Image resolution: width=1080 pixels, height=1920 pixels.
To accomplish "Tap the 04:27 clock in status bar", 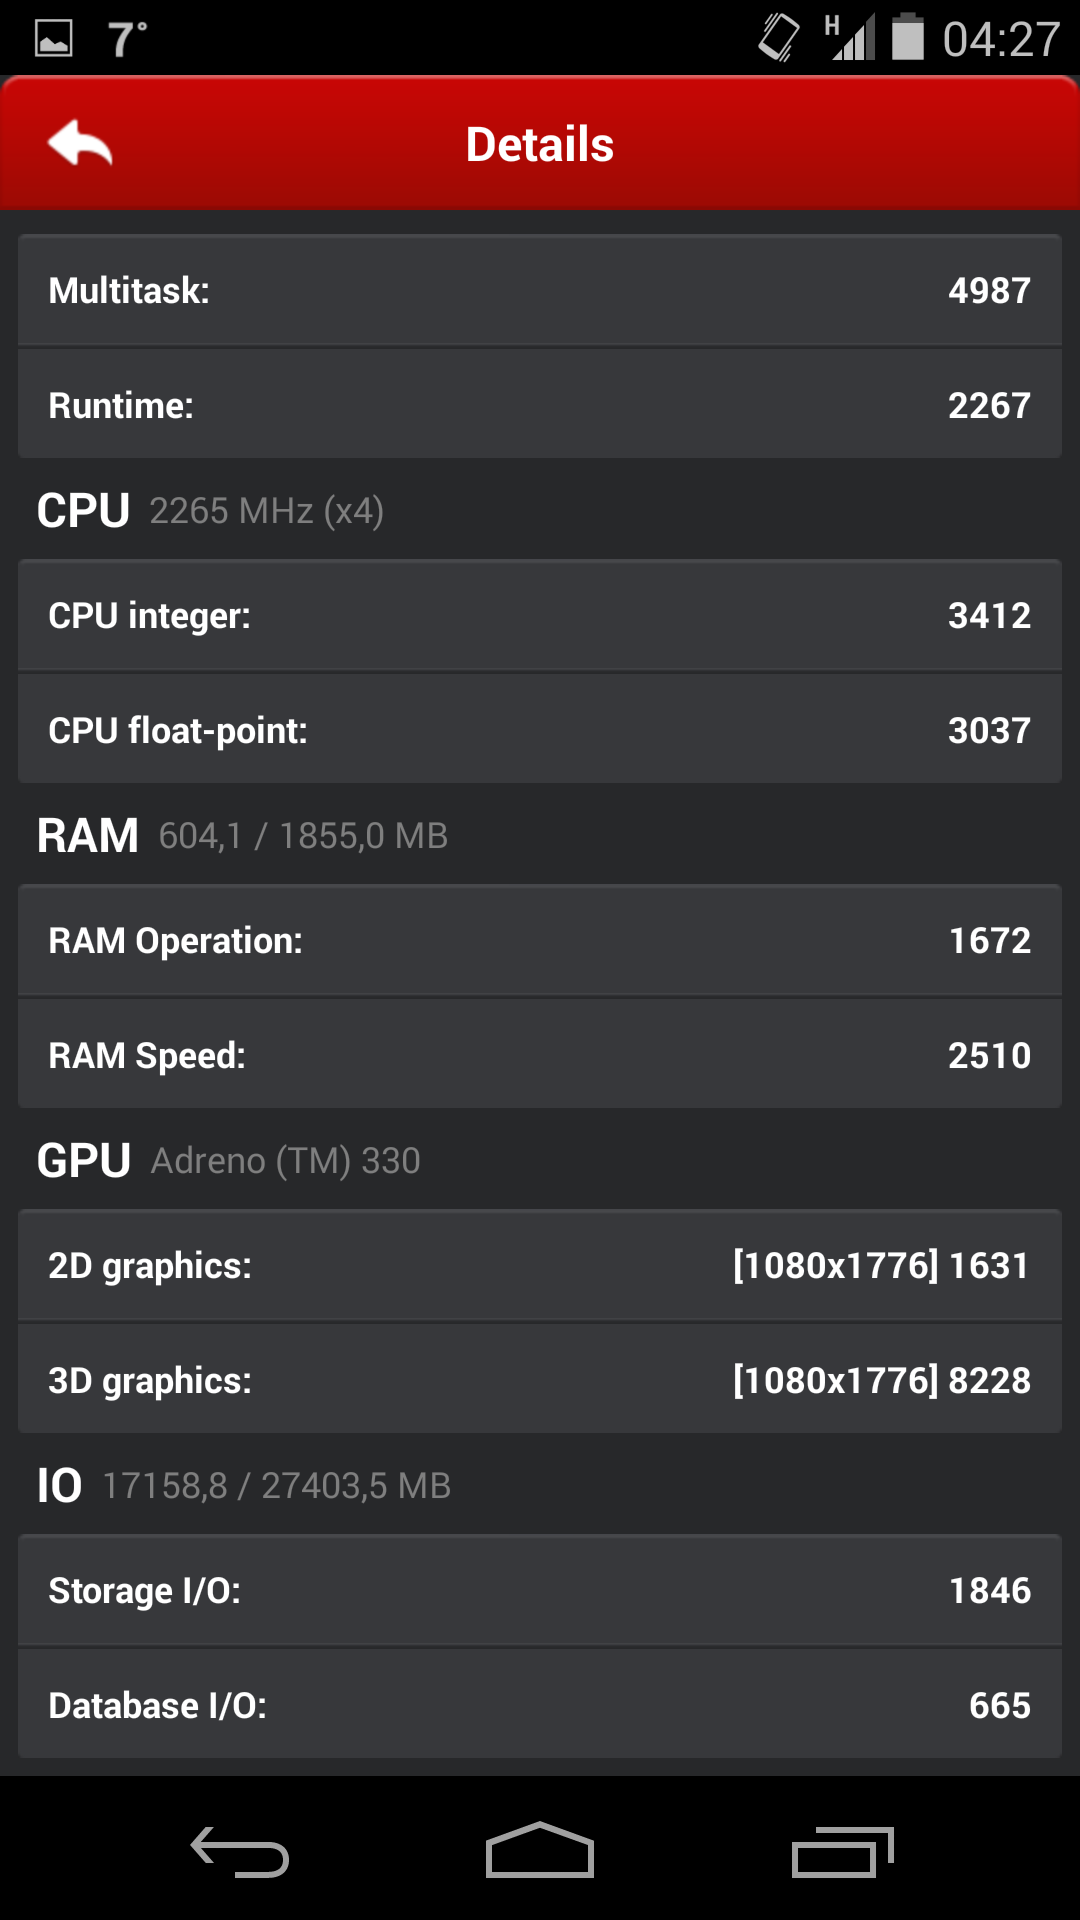I will pyautogui.click(x=1001, y=39).
